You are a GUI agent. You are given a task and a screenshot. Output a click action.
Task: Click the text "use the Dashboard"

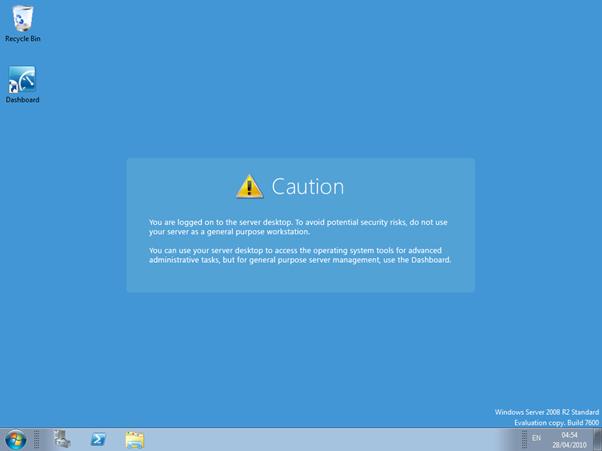pos(416,260)
